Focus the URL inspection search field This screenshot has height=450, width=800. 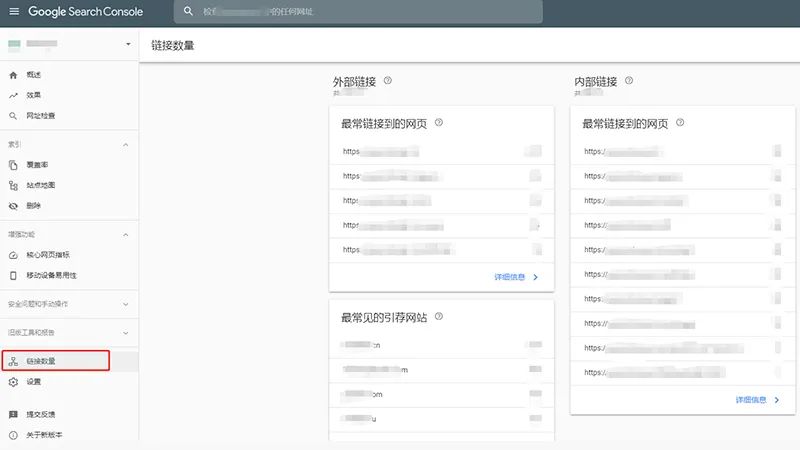coord(358,12)
